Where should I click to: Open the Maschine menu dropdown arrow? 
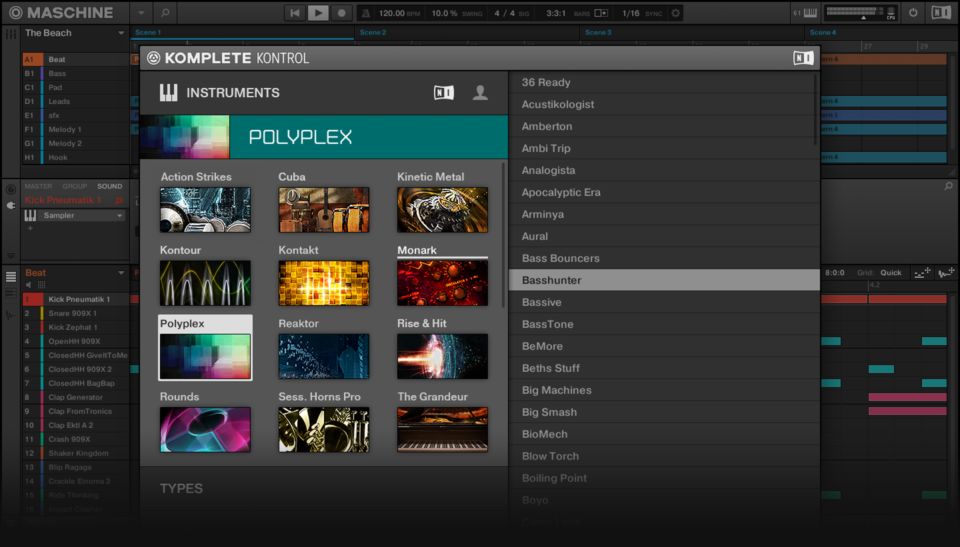pos(140,13)
